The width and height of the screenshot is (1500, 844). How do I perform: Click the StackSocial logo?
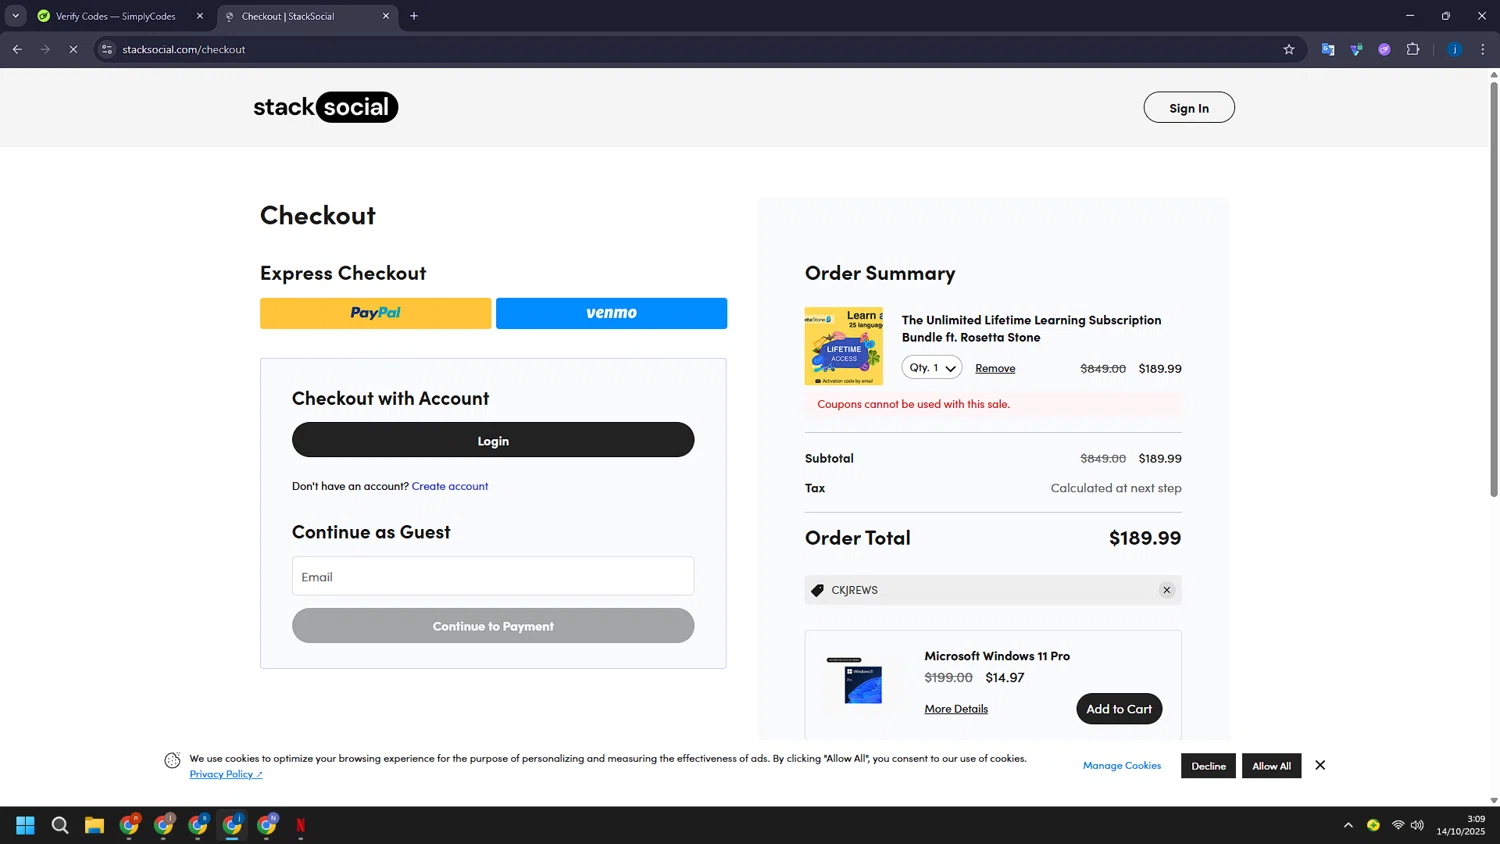(325, 107)
